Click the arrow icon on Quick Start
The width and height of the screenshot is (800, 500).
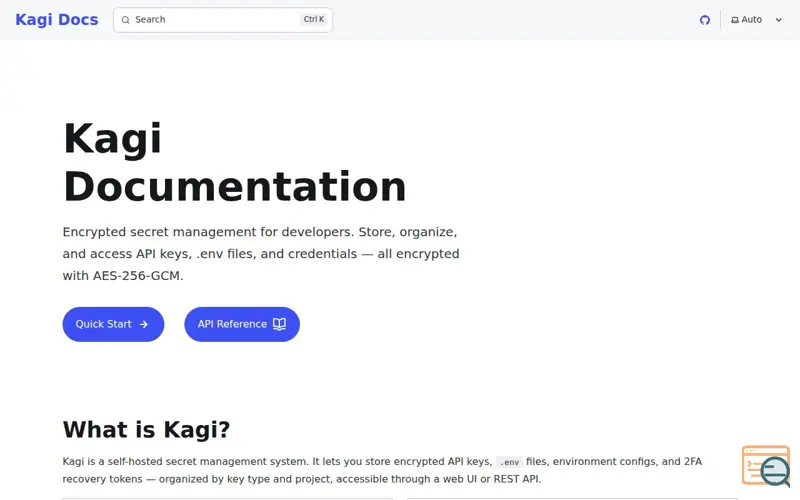(144, 324)
